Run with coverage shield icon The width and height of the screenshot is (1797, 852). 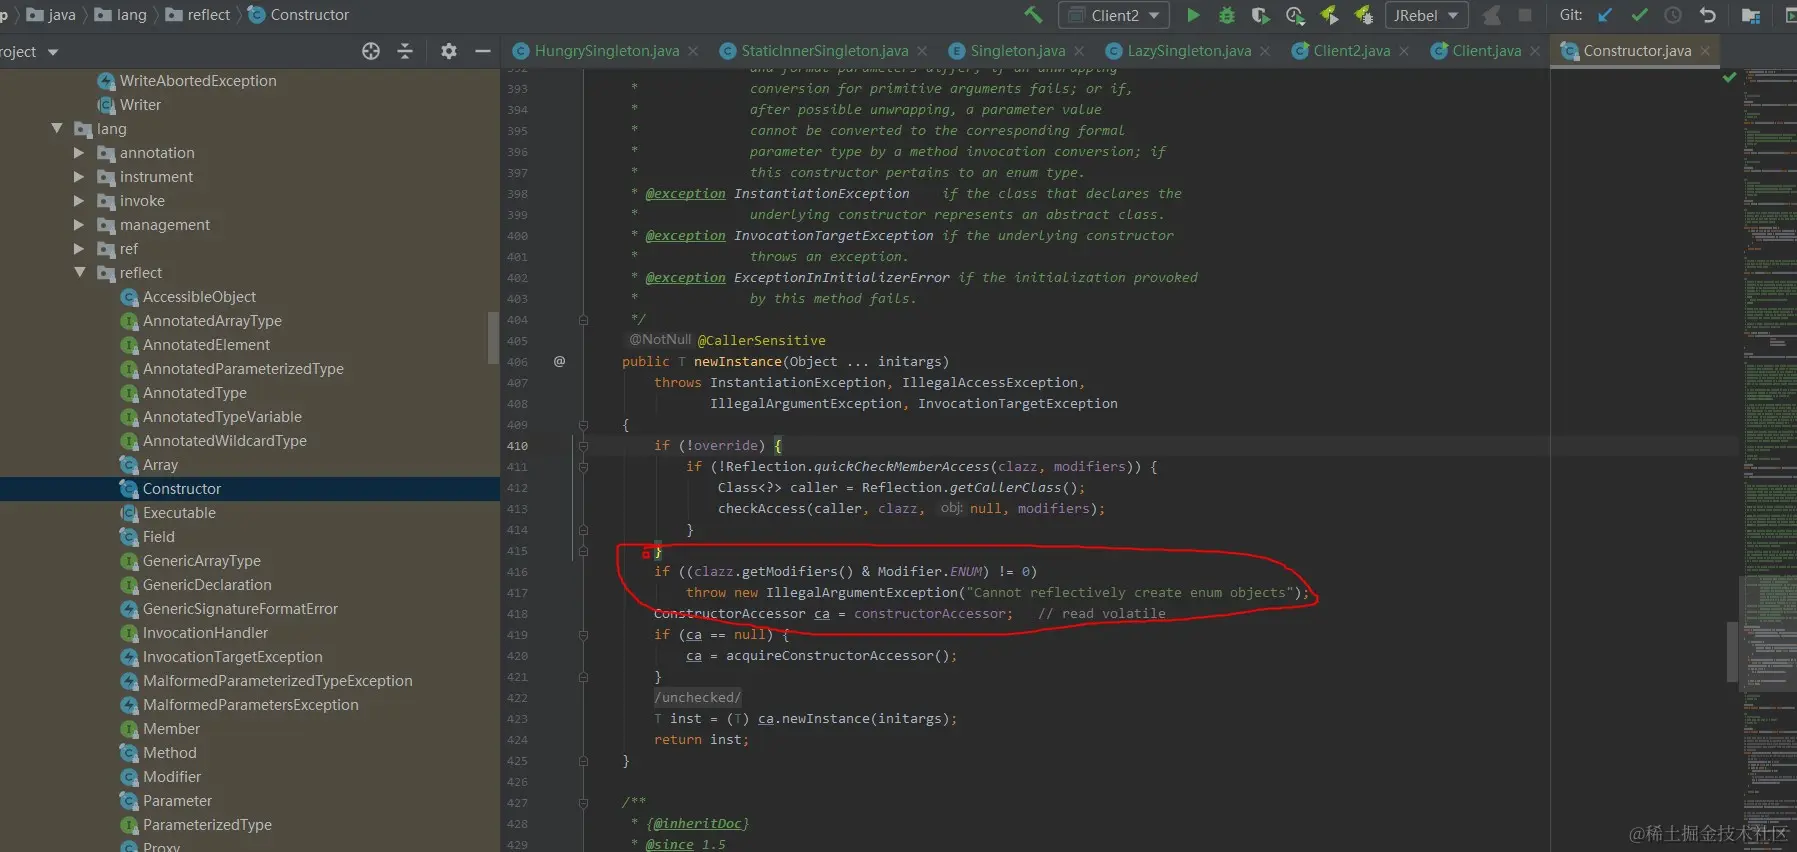pyautogui.click(x=1261, y=15)
